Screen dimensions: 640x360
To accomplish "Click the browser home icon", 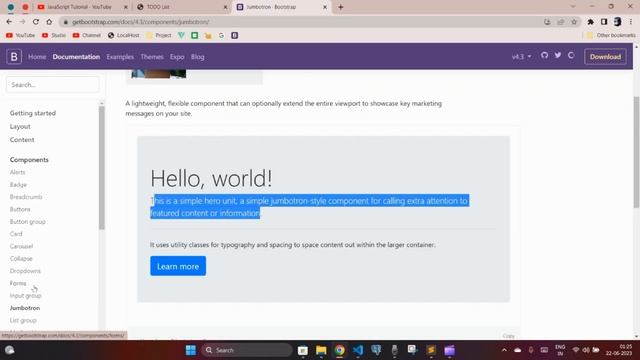I will click(x=49, y=22).
